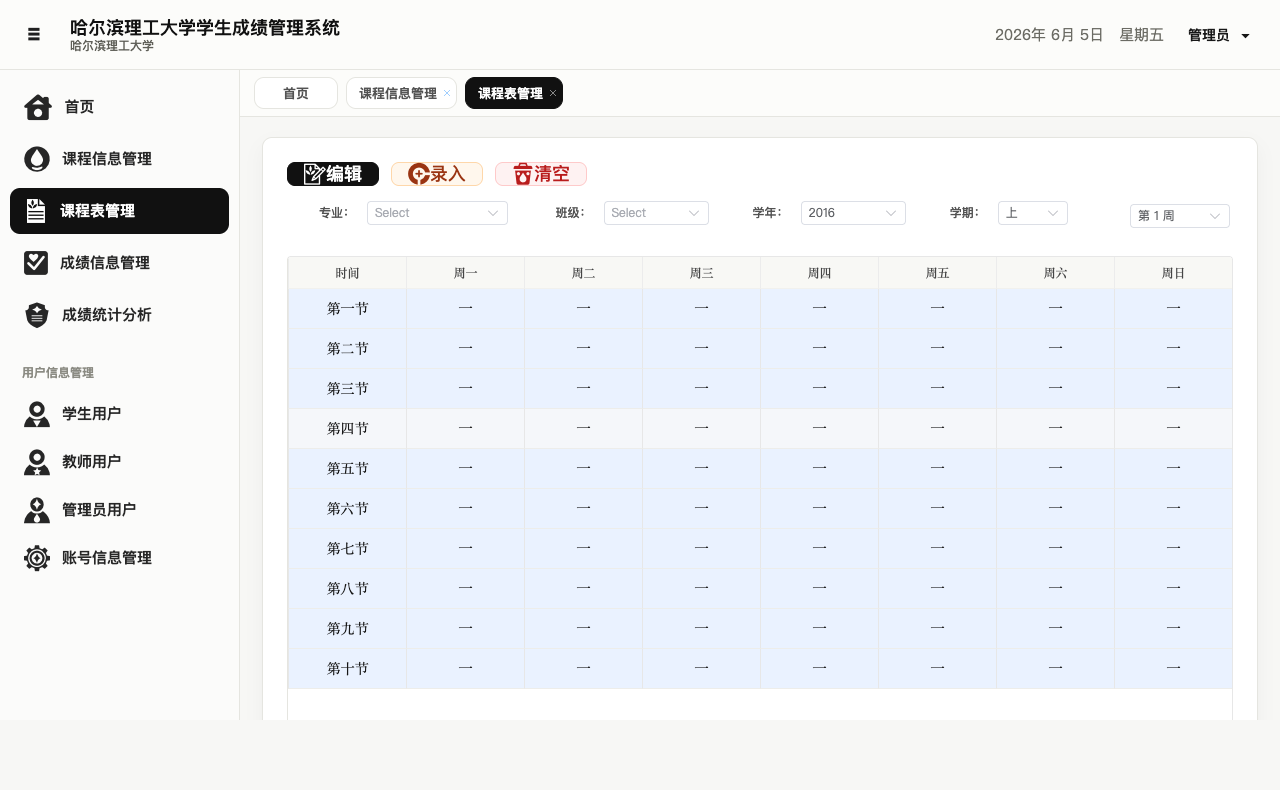Click the 2026年 6月 5日 date text
Image resolution: width=1280 pixels, height=790 pixels.
coord(1049,35)
